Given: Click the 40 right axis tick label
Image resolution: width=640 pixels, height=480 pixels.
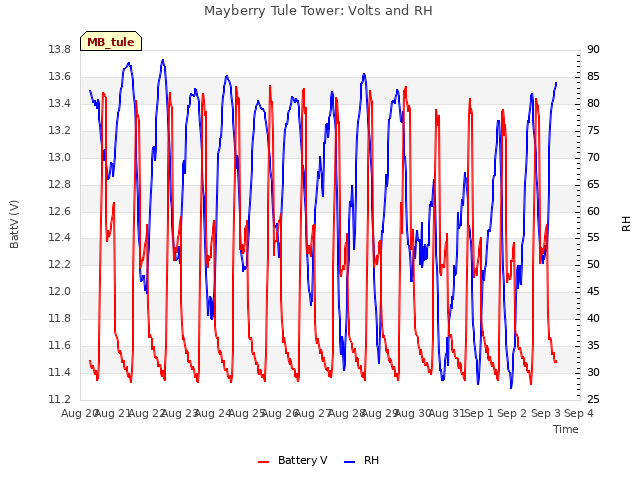Looking at the screenshot, I should pyautogui.click(x=593, y=318).
